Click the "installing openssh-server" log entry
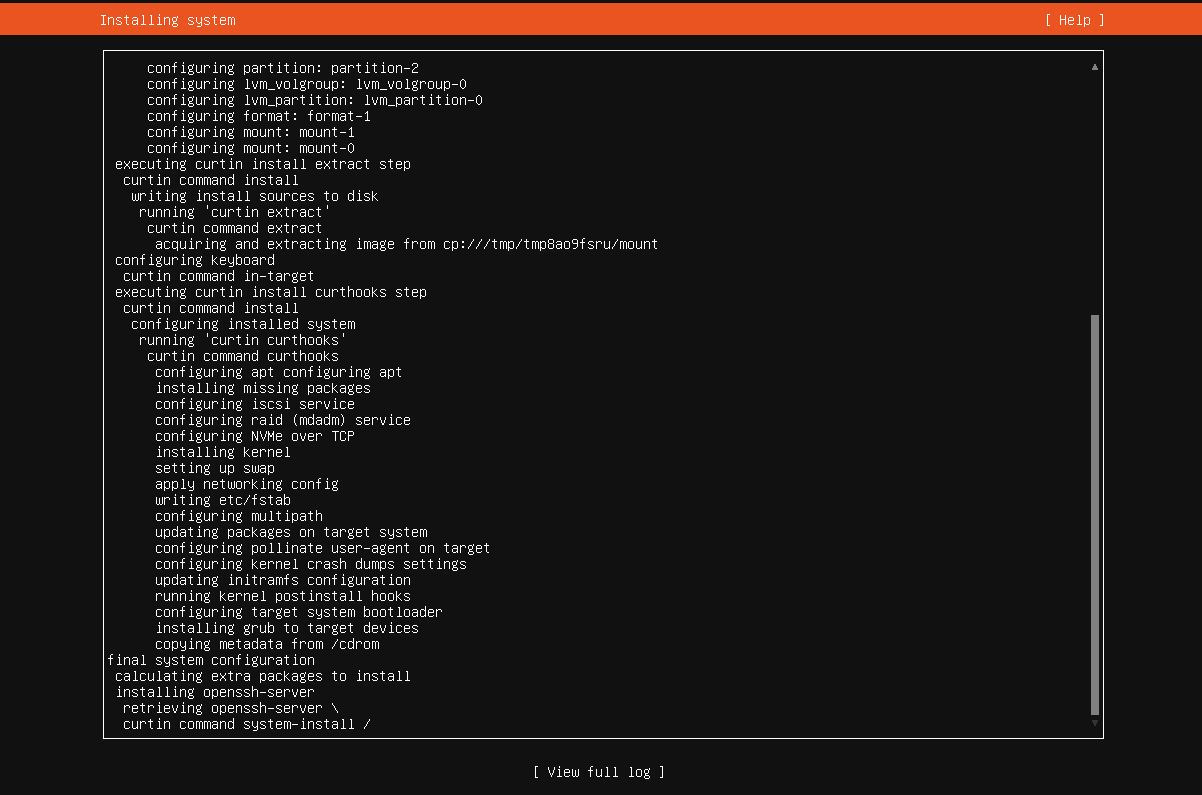Image resolution: width=1202 pixels, height=795 pixels. (215, 692)
